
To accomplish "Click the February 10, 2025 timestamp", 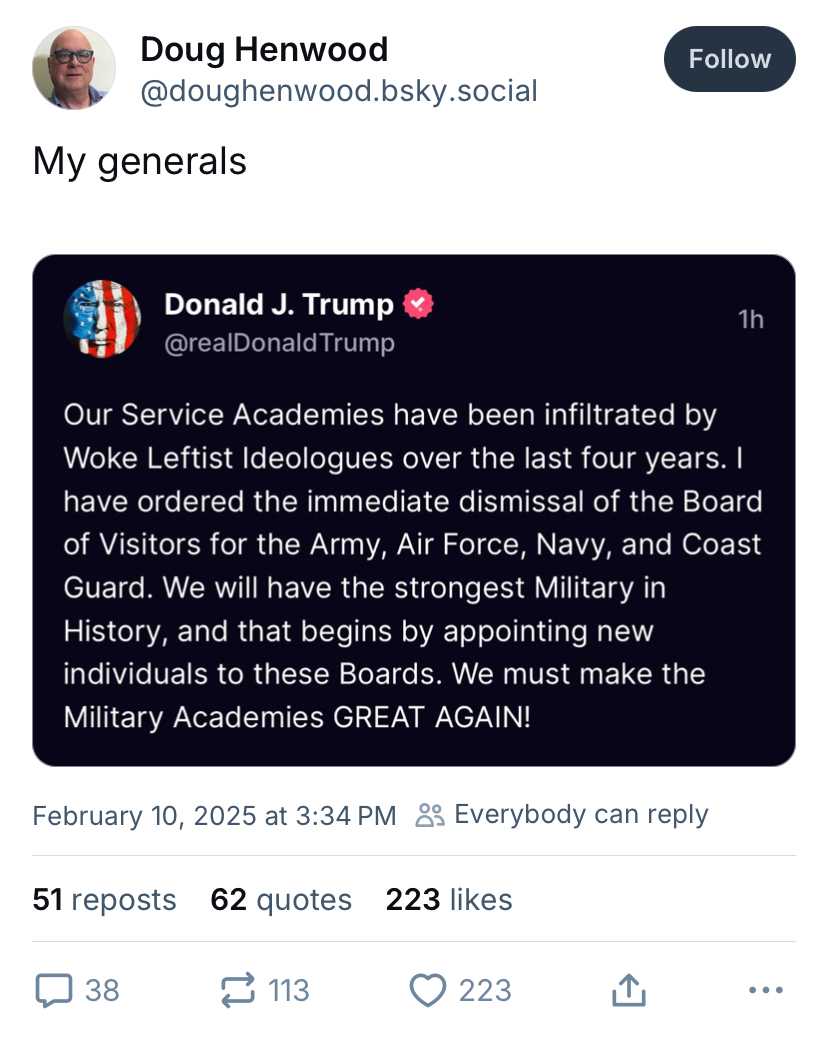I will [x=215, y=815].
